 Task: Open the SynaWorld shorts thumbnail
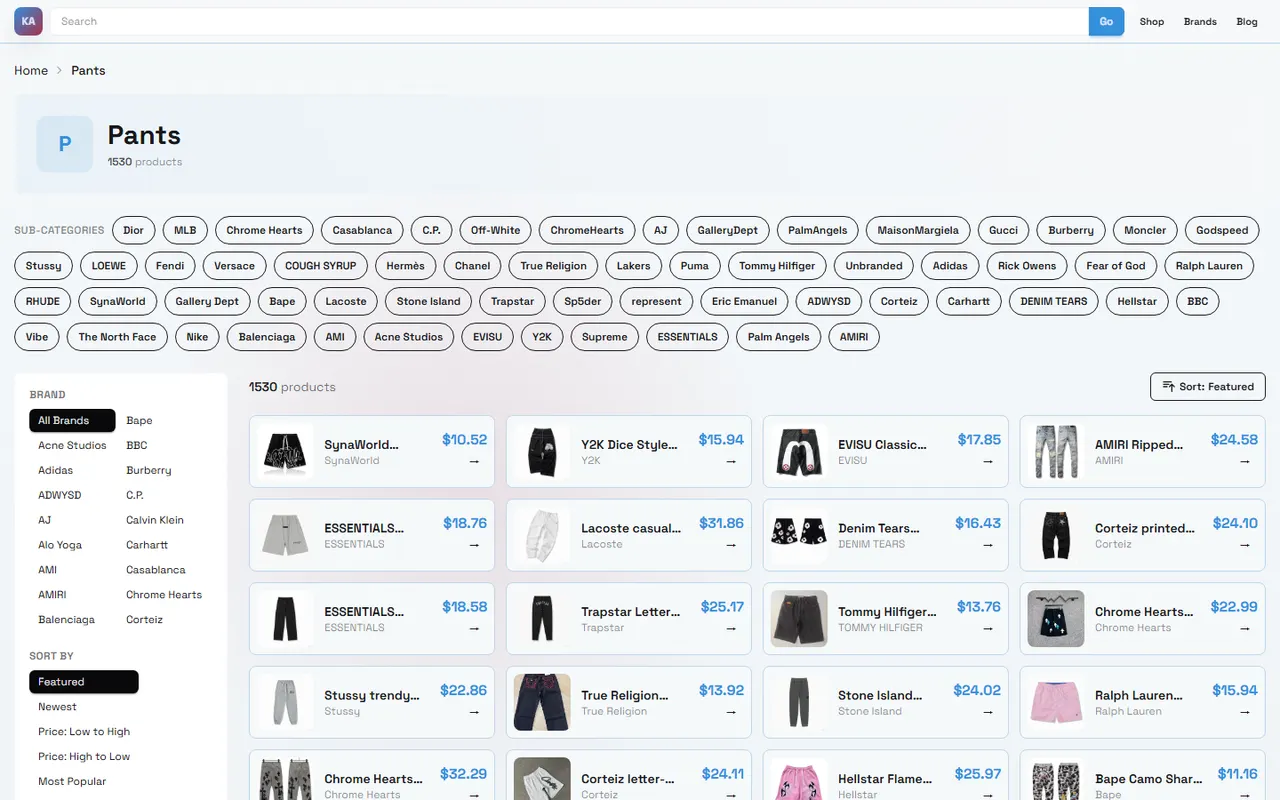[286, 452]
